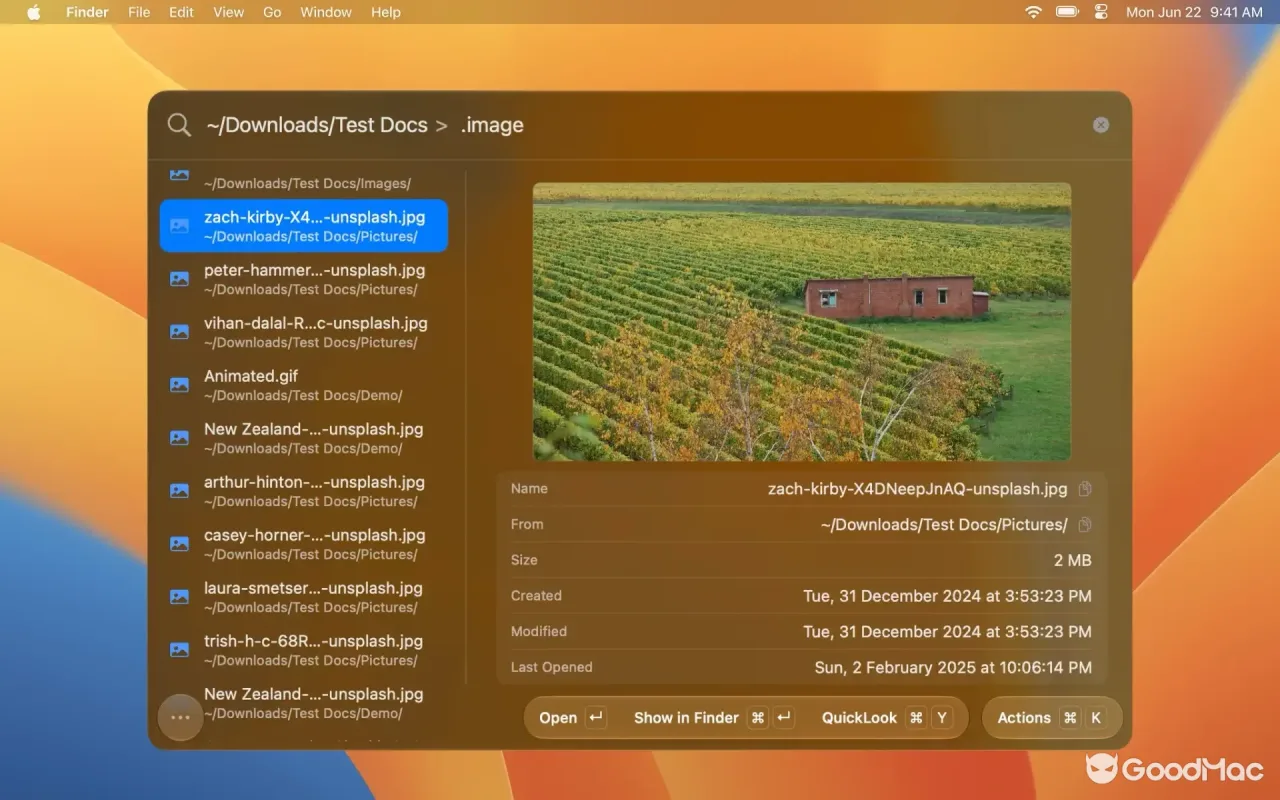Image resolution: width=1280 pixels, height=800 pixels.
Task: Click the QuickLook button
Action: 887,718
